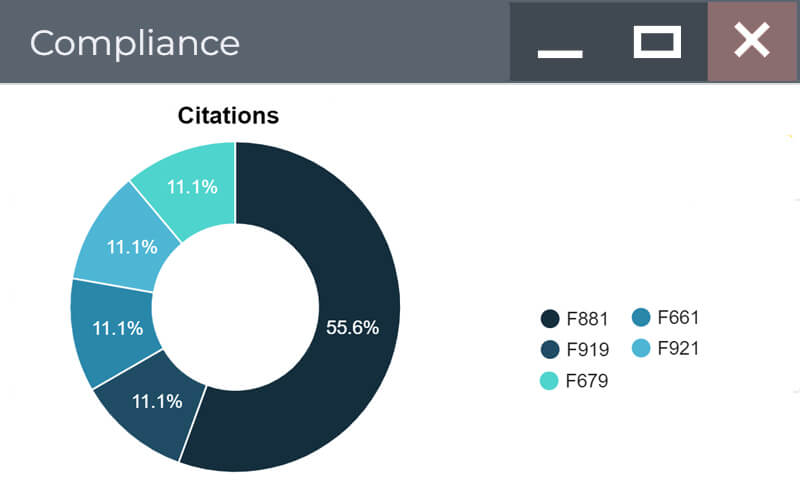The width and height of the screenshot is (800, 492).
Task: Toggle the F679 legend color dot
Action: tap(549, 380)
